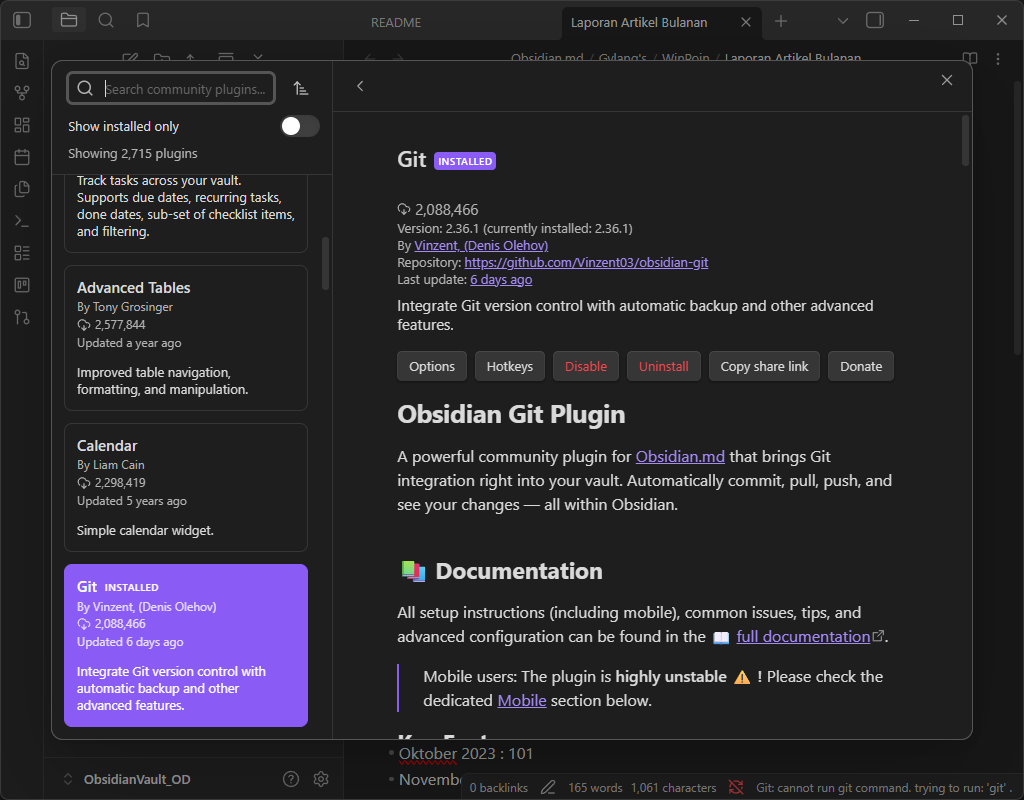Click the Uninstall button for Git plugin
Viewport: 1024px width, 800px height.
(x=663, y=366)
